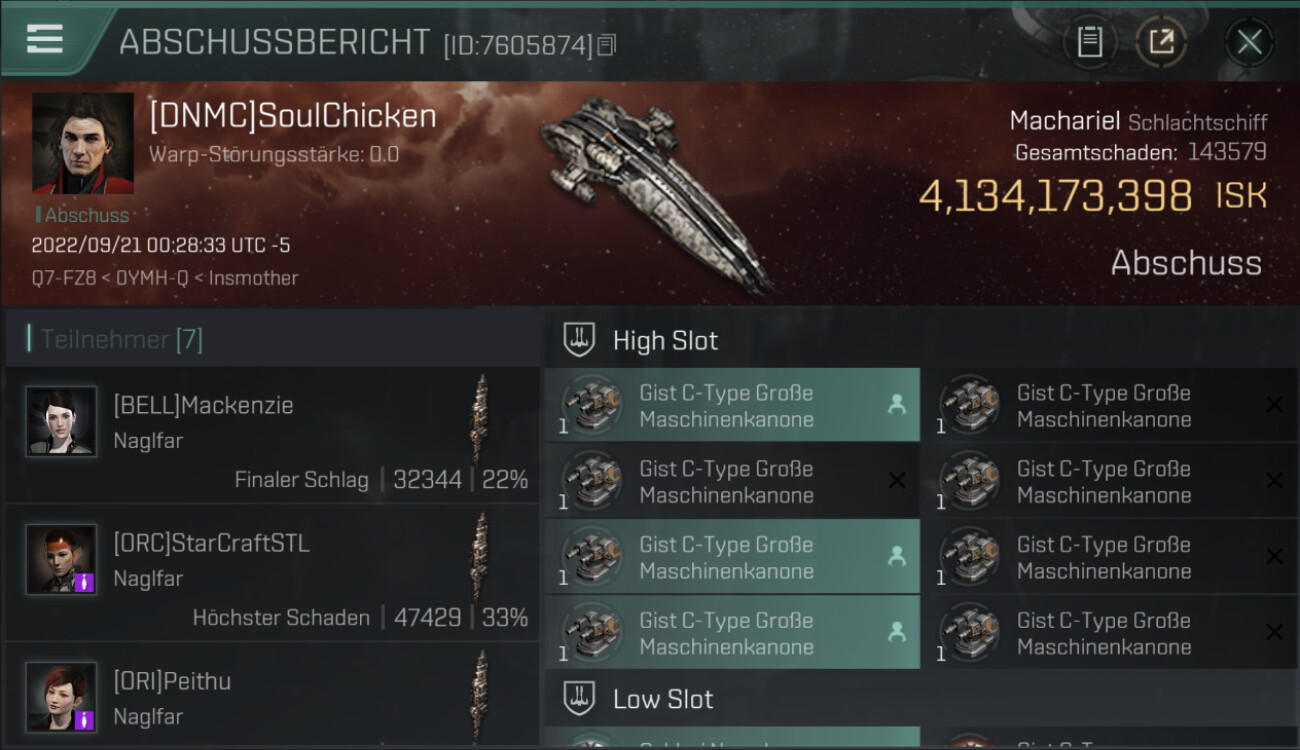The width and height of the screenshot is (1300, 750).
Task: Open the clipboard notes icon
Action: [x=1090, y=42]
